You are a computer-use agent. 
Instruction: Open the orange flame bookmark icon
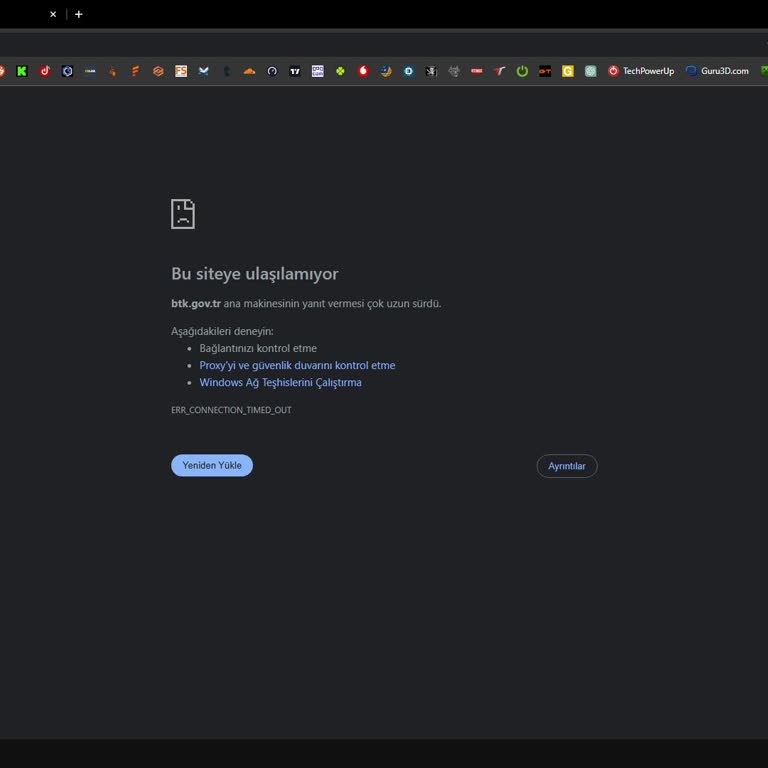(113, 71)
